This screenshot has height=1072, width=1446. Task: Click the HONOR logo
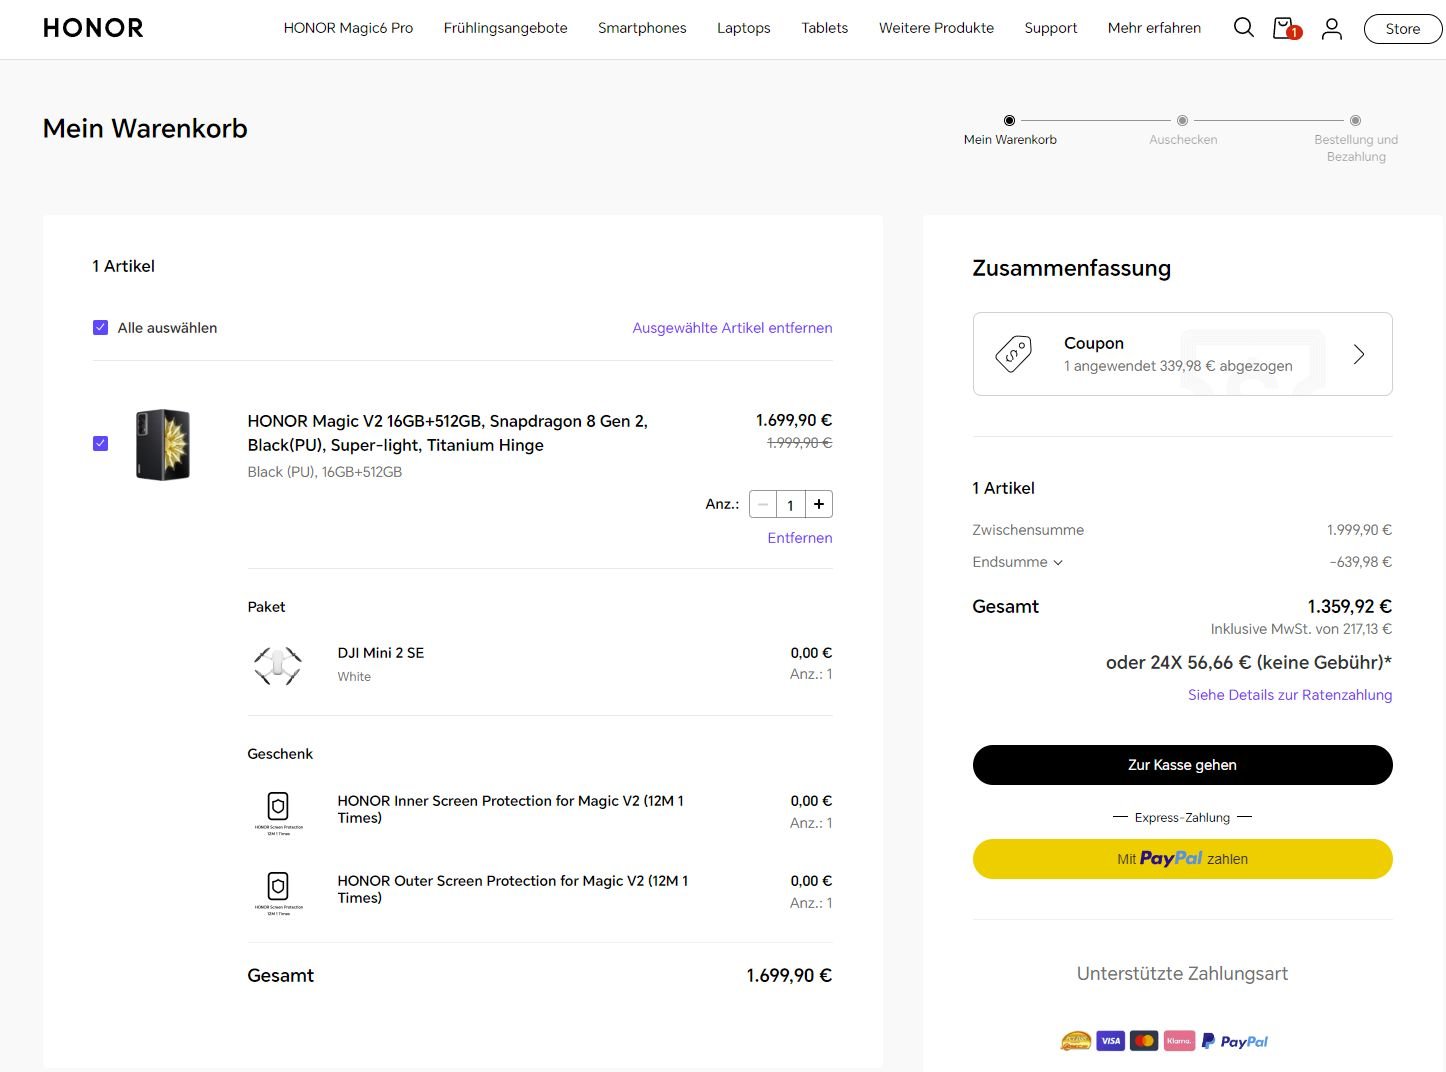coord(93,28)
